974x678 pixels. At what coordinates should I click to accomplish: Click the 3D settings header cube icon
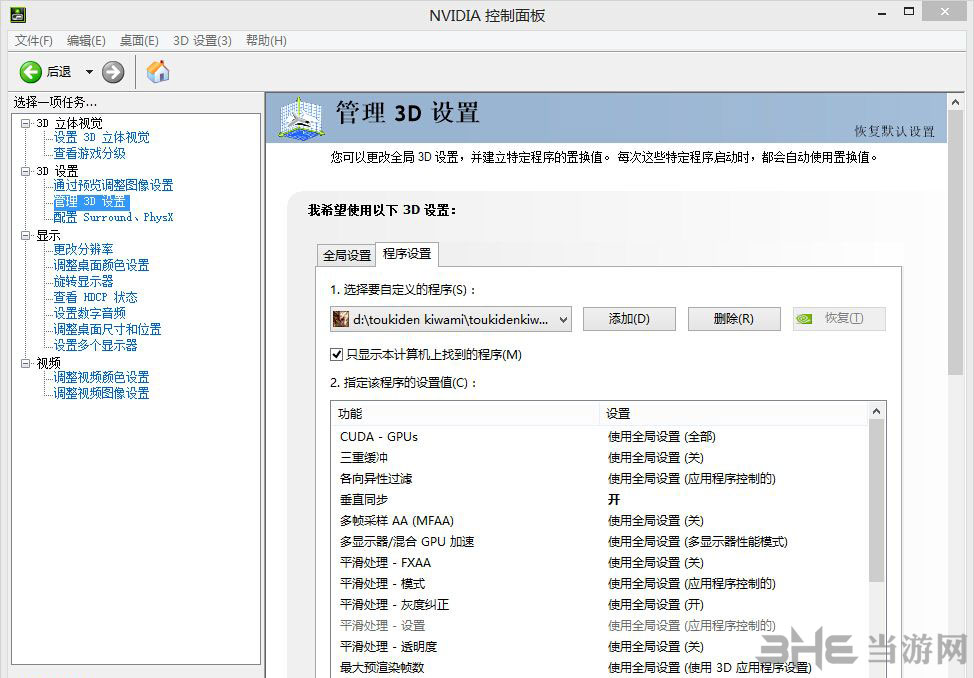click(x=301, y=117)
